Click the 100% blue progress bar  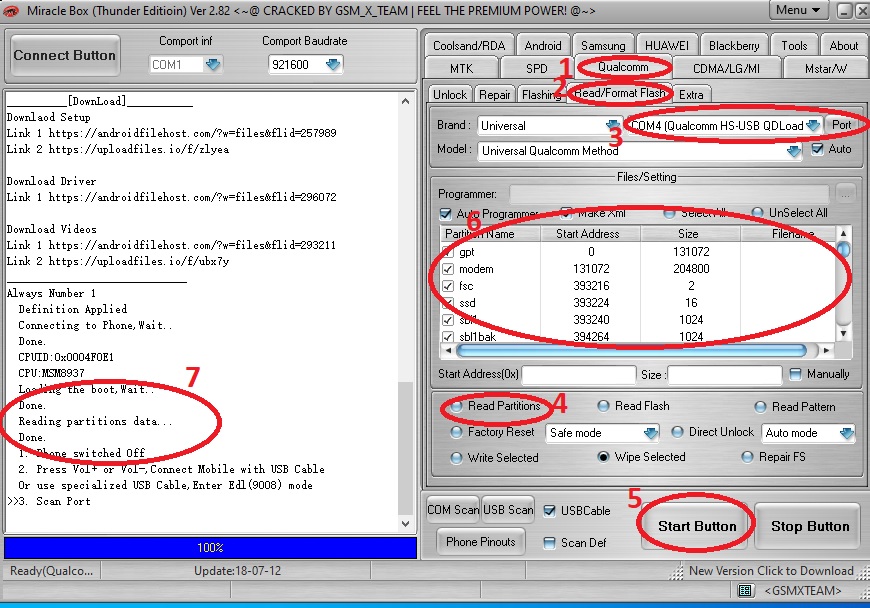(x=210, y=548)
